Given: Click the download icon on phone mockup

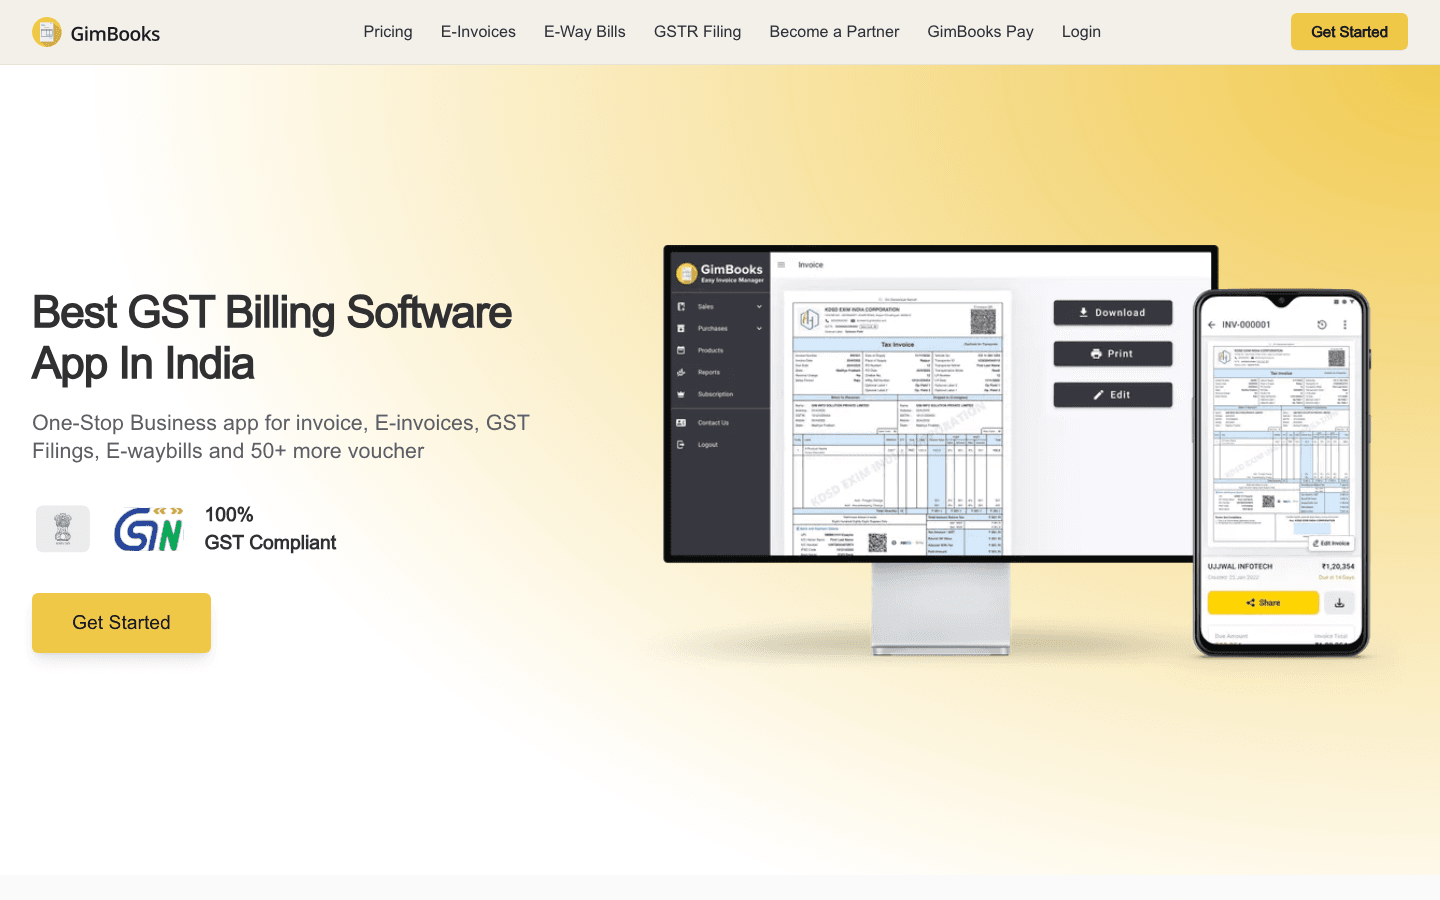Looking at the screenshot, I should [1340, 603].
